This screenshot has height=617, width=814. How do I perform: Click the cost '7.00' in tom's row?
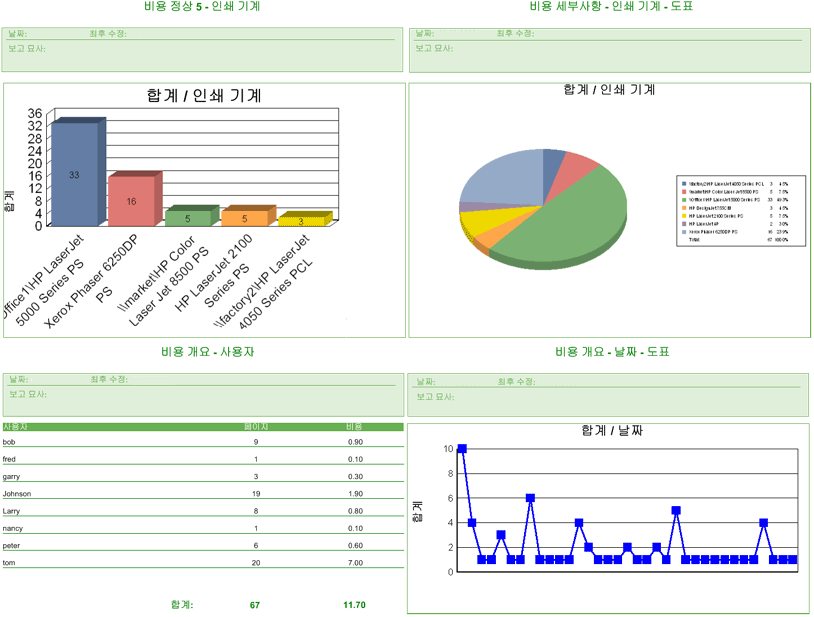[x=356, y=563]
